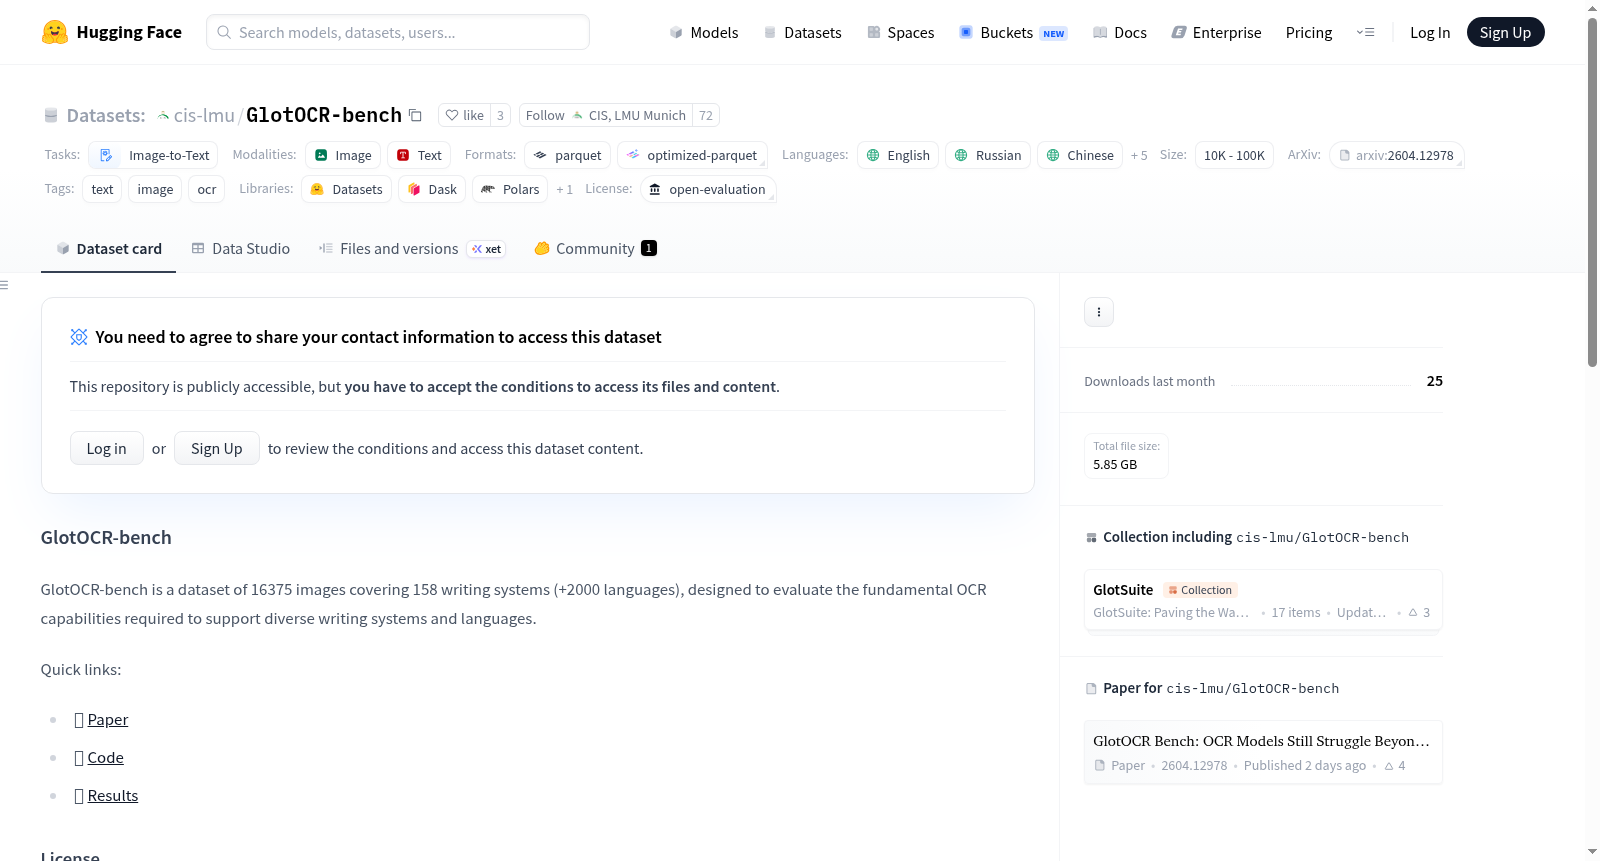Open the Paper quick link
This screenshot has width=1600, height=861.
[108, 720]
